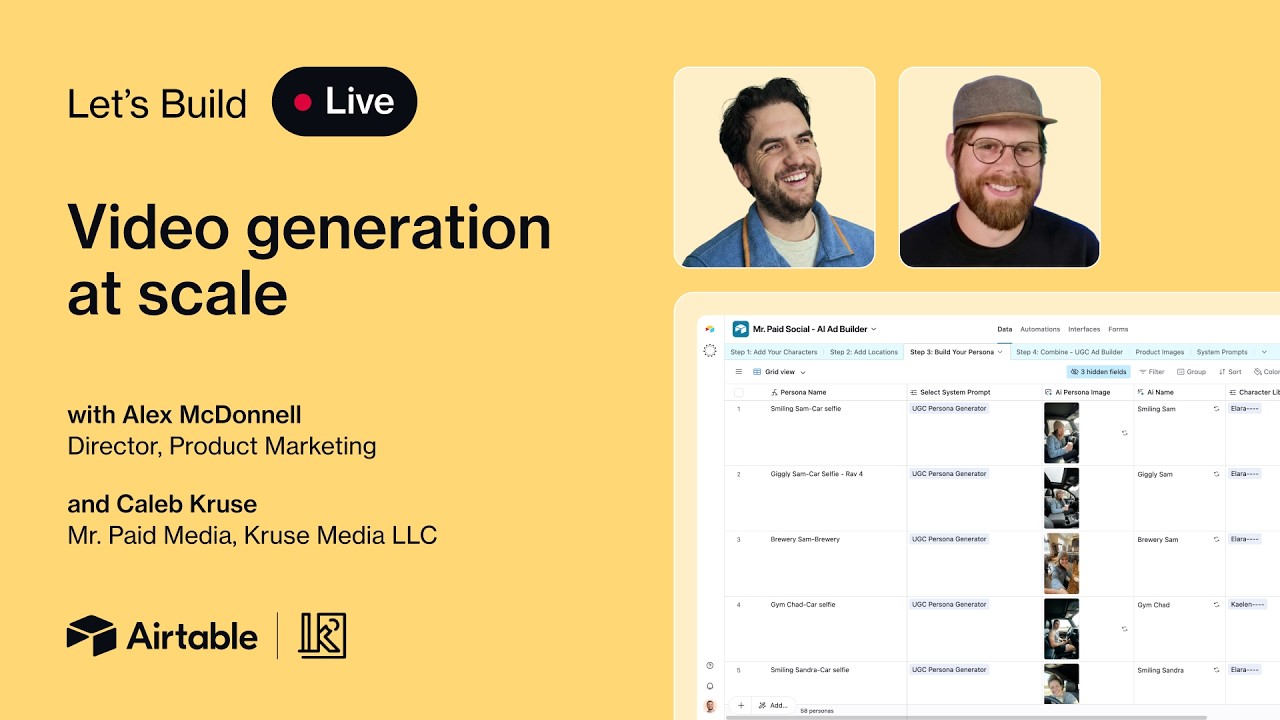Click the Kaelen chip in Gym Chad row
Viewport: 1280px width, 720px height.
[x=1248, y=605]
